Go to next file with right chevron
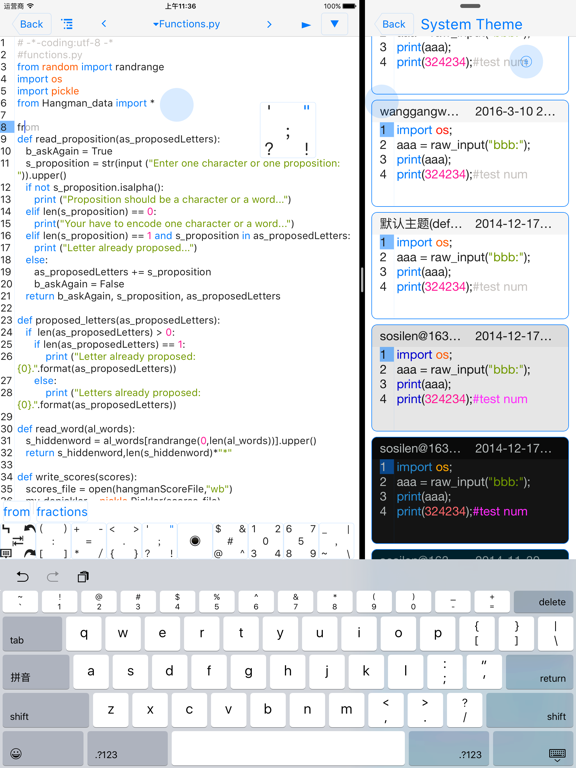The image size is (576, 768). click(269, 24)
